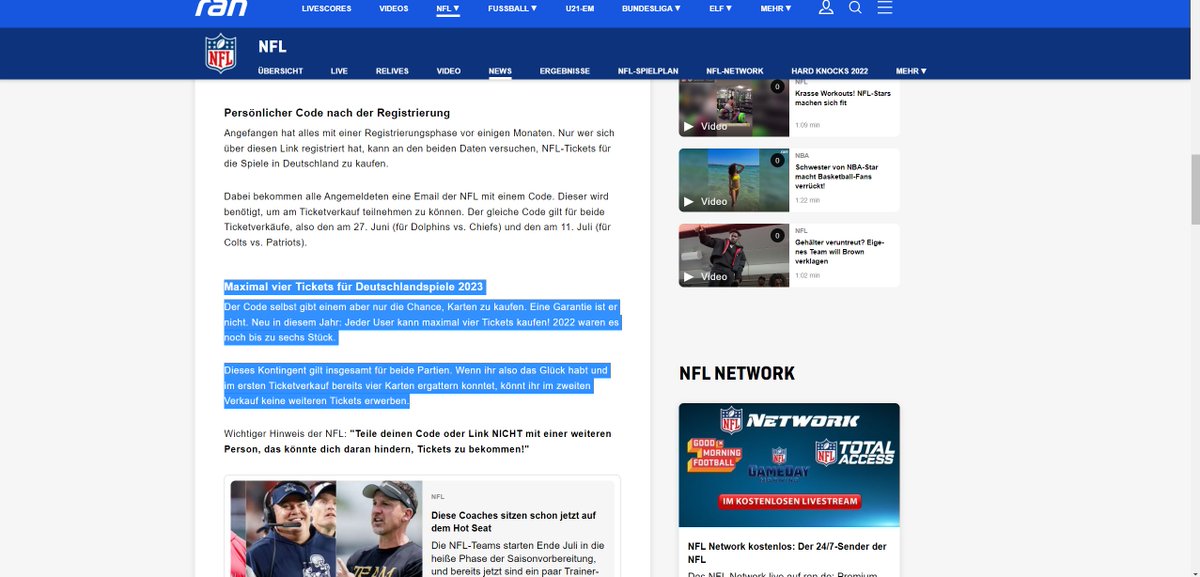Expand the BUNDESLIGA dropdown
Screen dimensions: 1200x577
pos(651,8)
